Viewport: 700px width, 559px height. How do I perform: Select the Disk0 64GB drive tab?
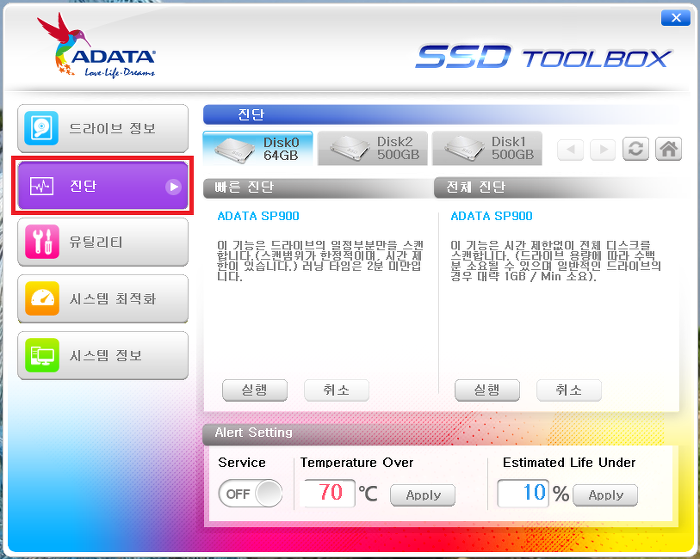pos(258,148)
